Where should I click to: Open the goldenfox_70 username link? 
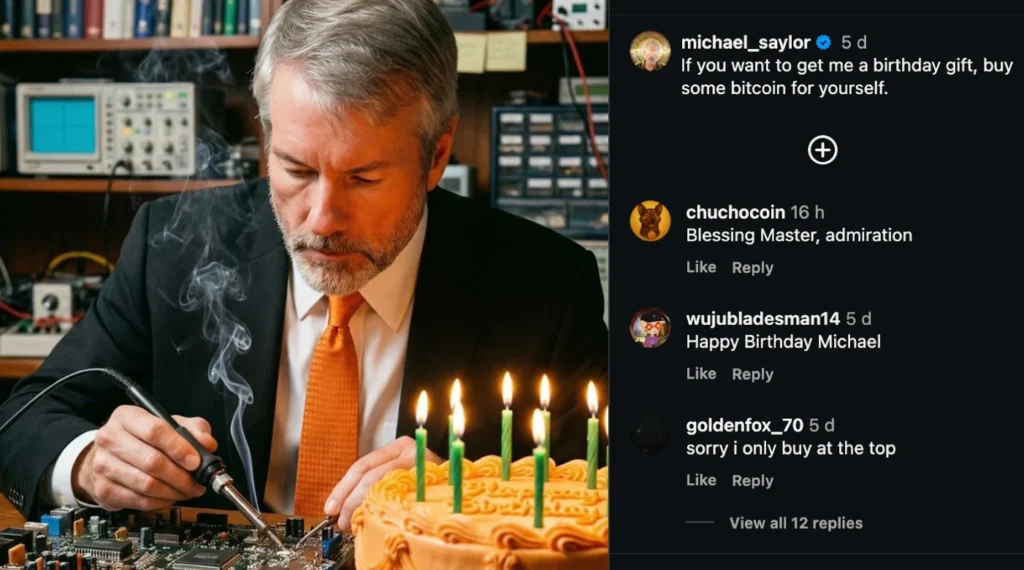point(745,425)
